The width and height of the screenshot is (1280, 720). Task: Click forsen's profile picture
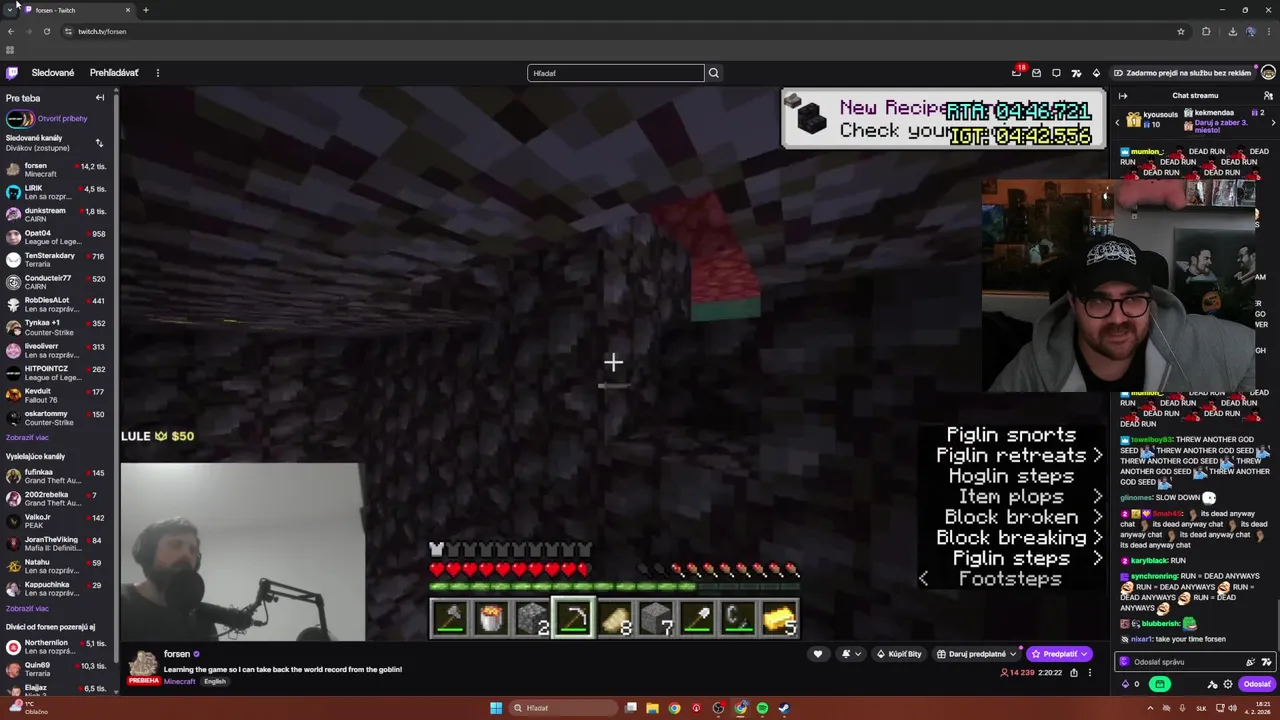144,662
